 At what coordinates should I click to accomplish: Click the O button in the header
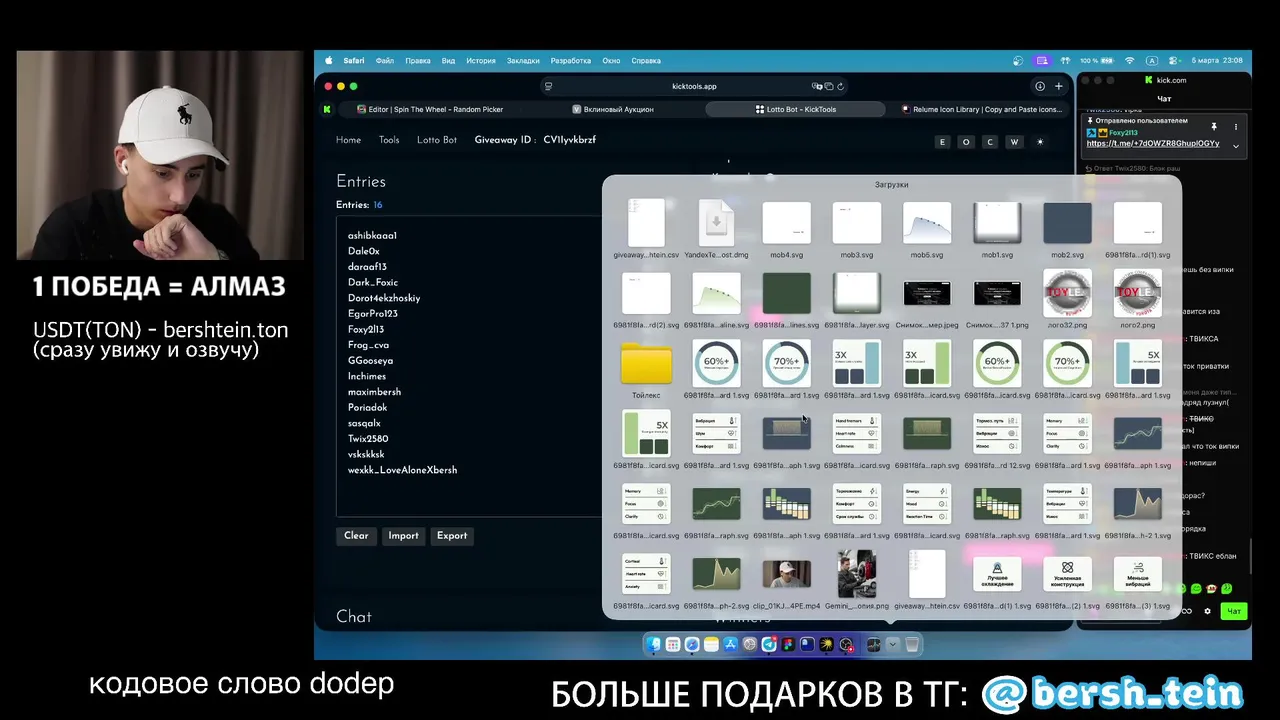point(966,142)
